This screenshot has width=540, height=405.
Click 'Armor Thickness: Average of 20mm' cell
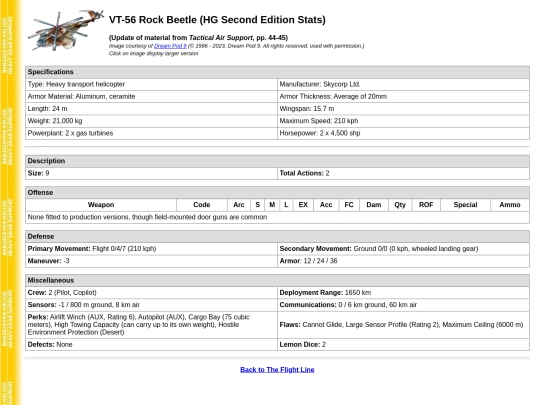tap(403, 96)
